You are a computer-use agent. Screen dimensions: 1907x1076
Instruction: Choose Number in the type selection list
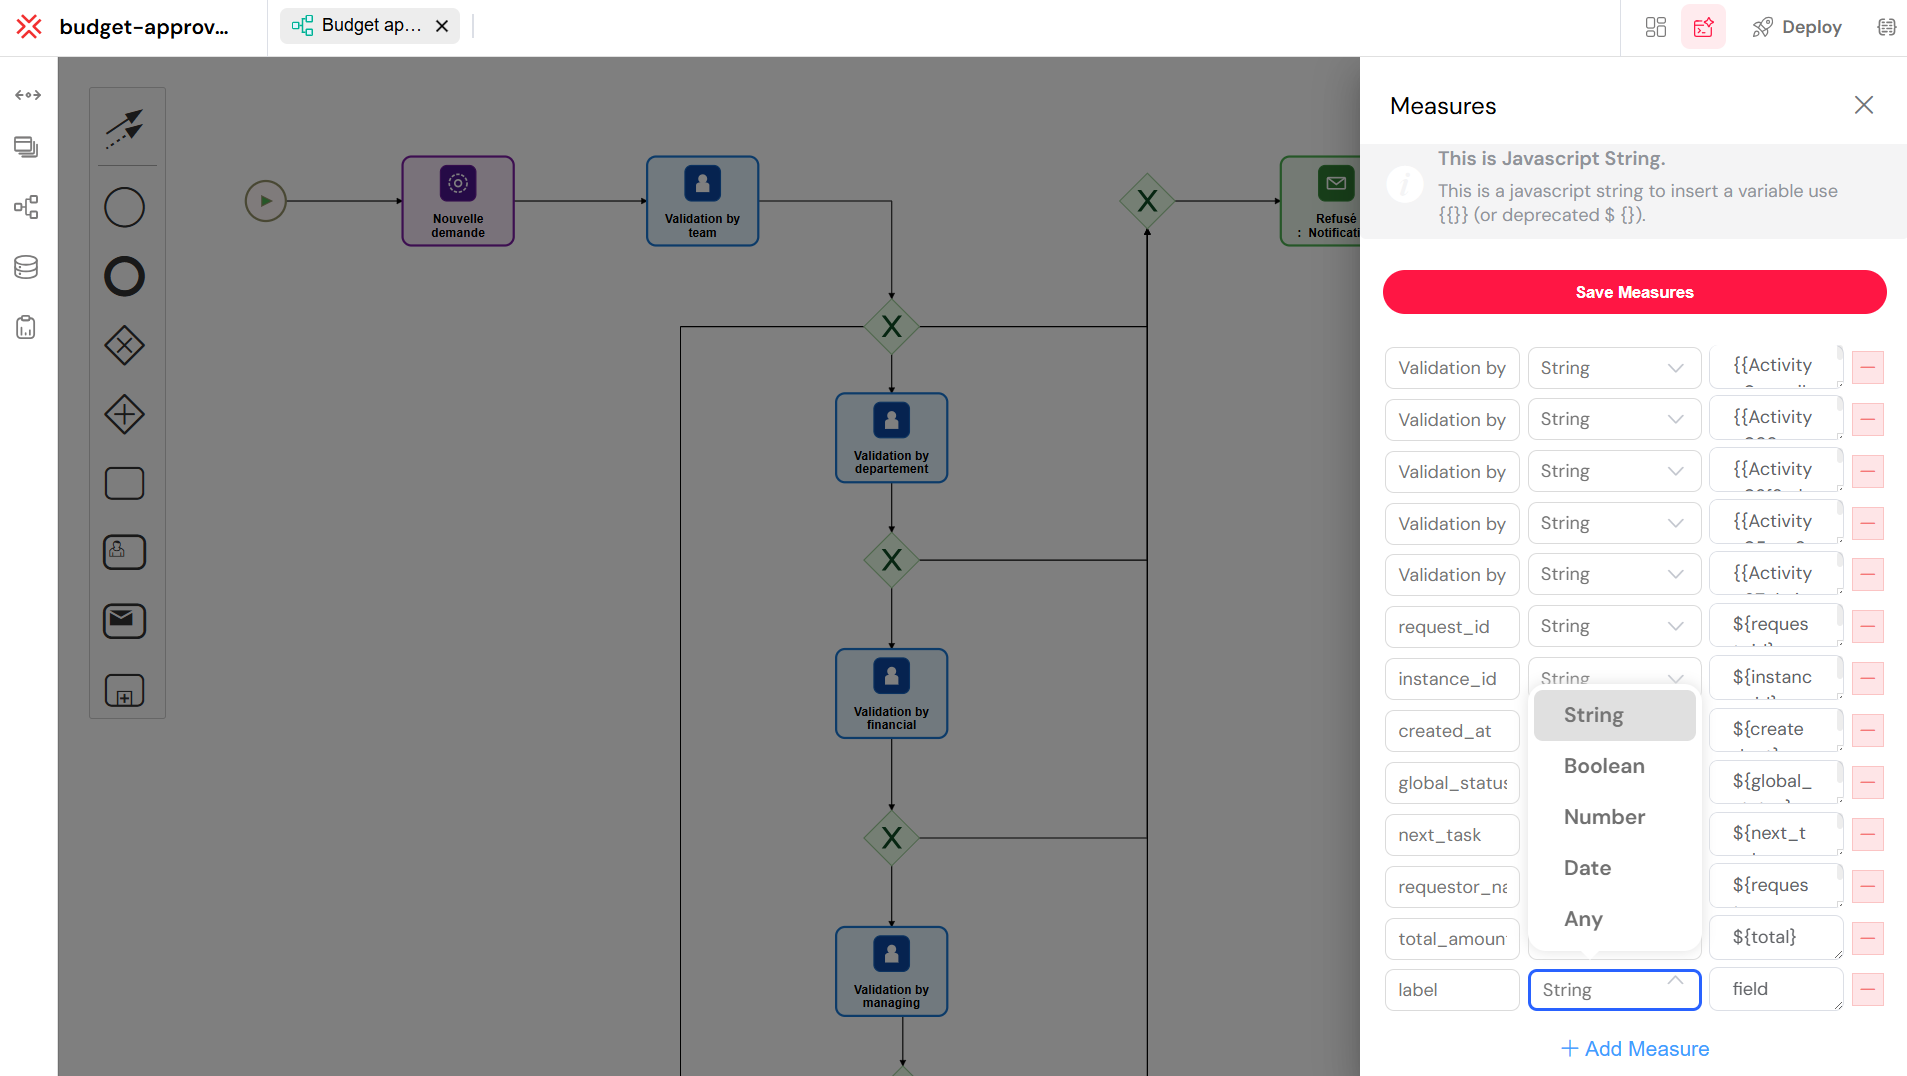pos(1604,817)
